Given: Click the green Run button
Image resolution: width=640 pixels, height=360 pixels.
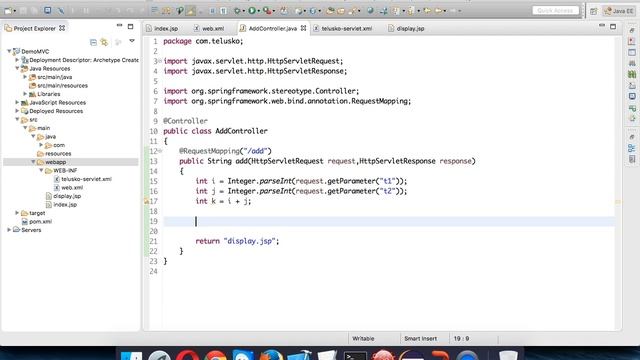Looking at the screenshot, I should click(252, 11).
